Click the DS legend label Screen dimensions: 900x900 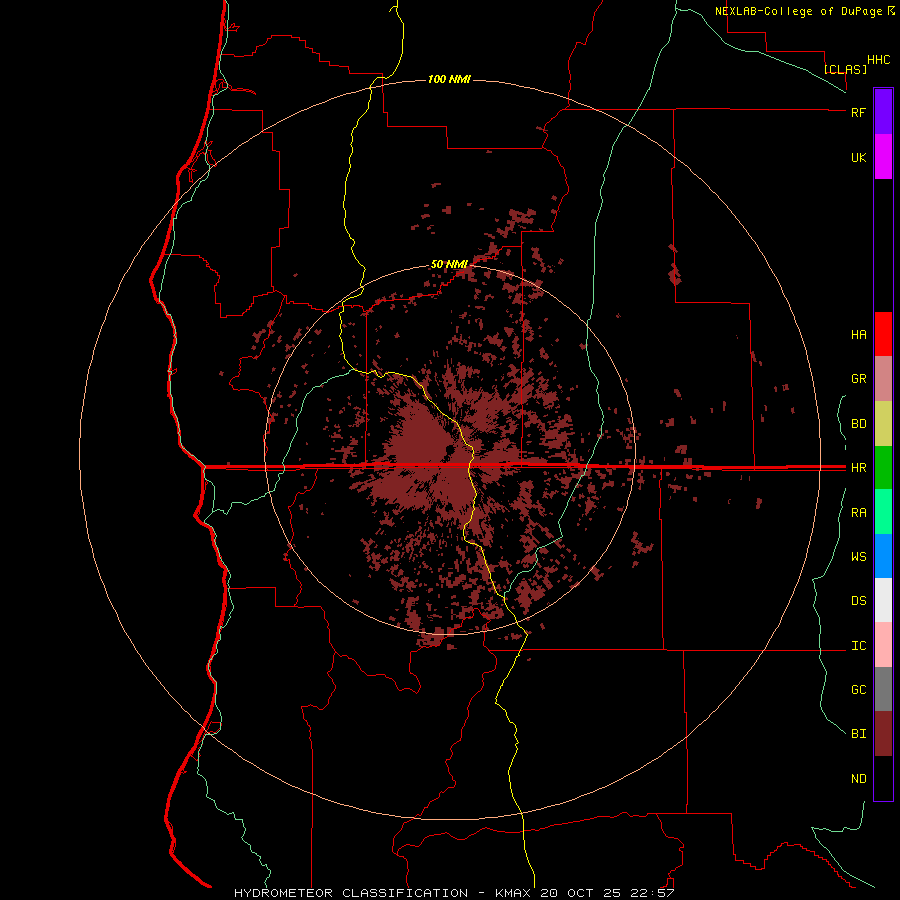click(x=858, y=600)
